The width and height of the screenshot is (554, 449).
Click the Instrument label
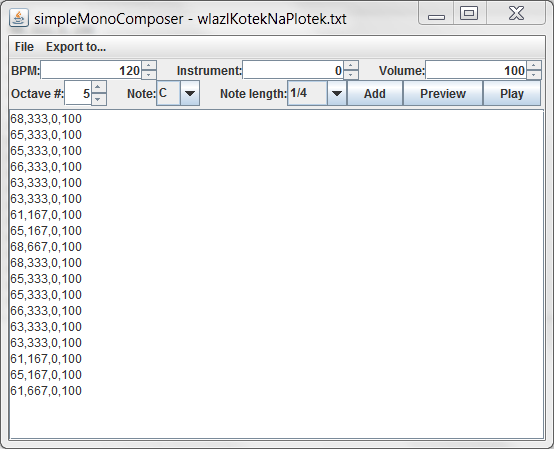209,71
